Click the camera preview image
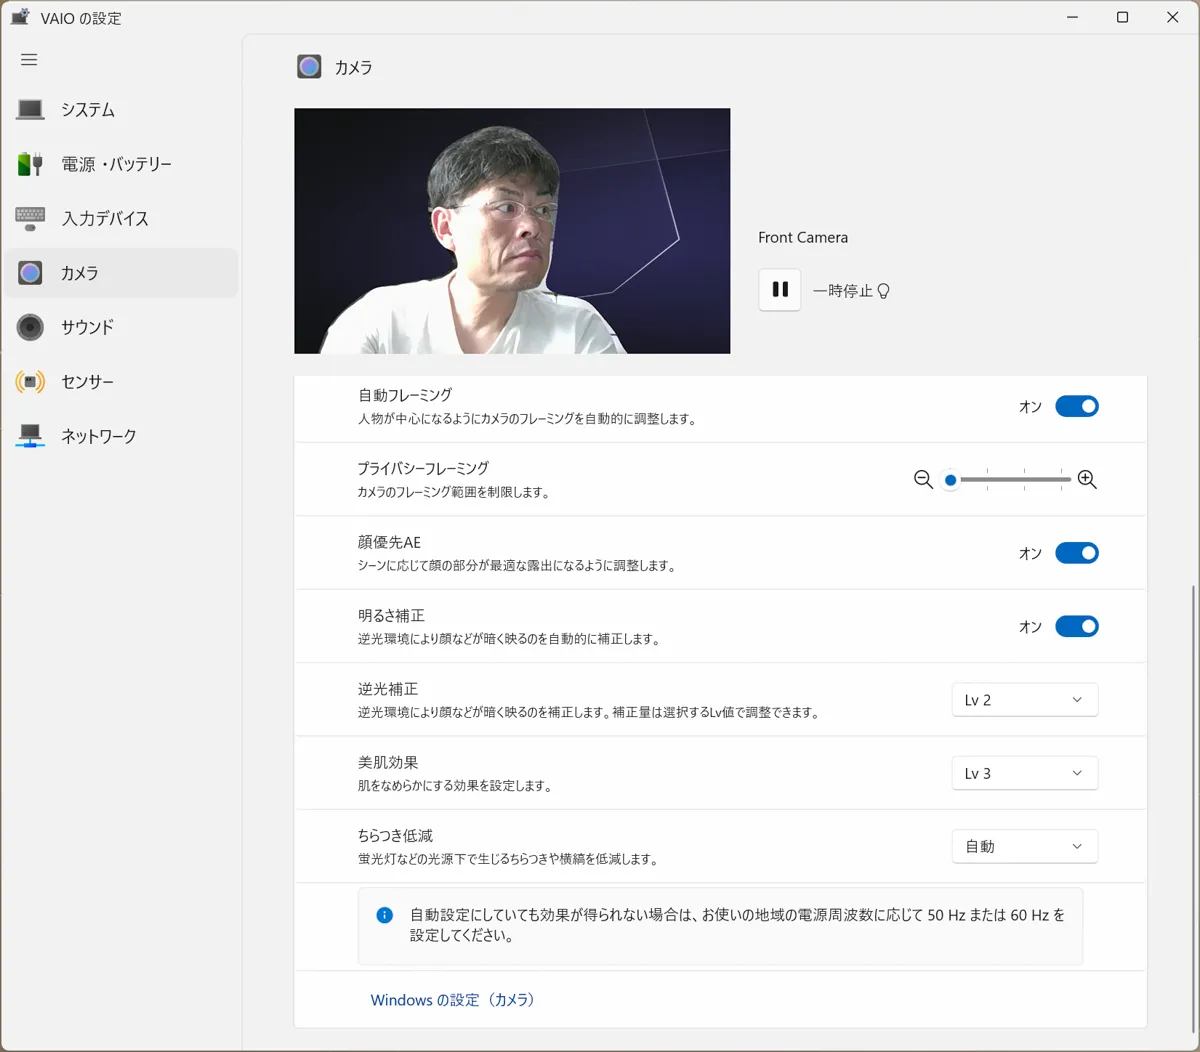 512,231
